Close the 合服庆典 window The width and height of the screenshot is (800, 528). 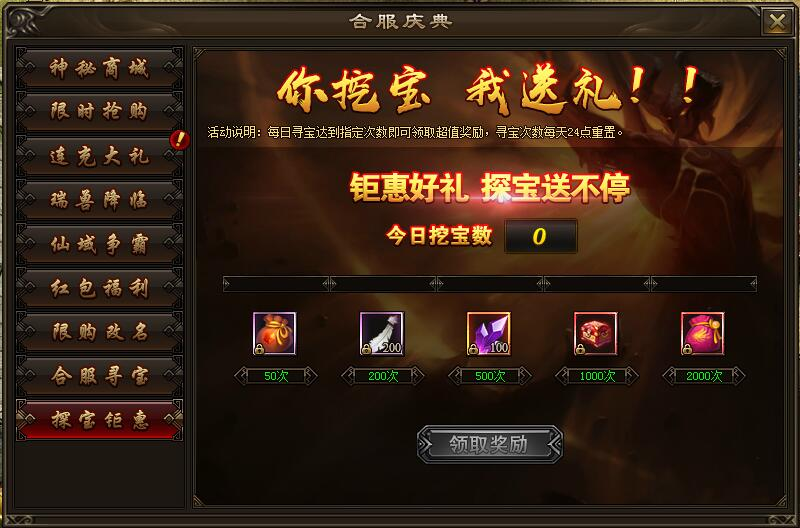(777, 22)
